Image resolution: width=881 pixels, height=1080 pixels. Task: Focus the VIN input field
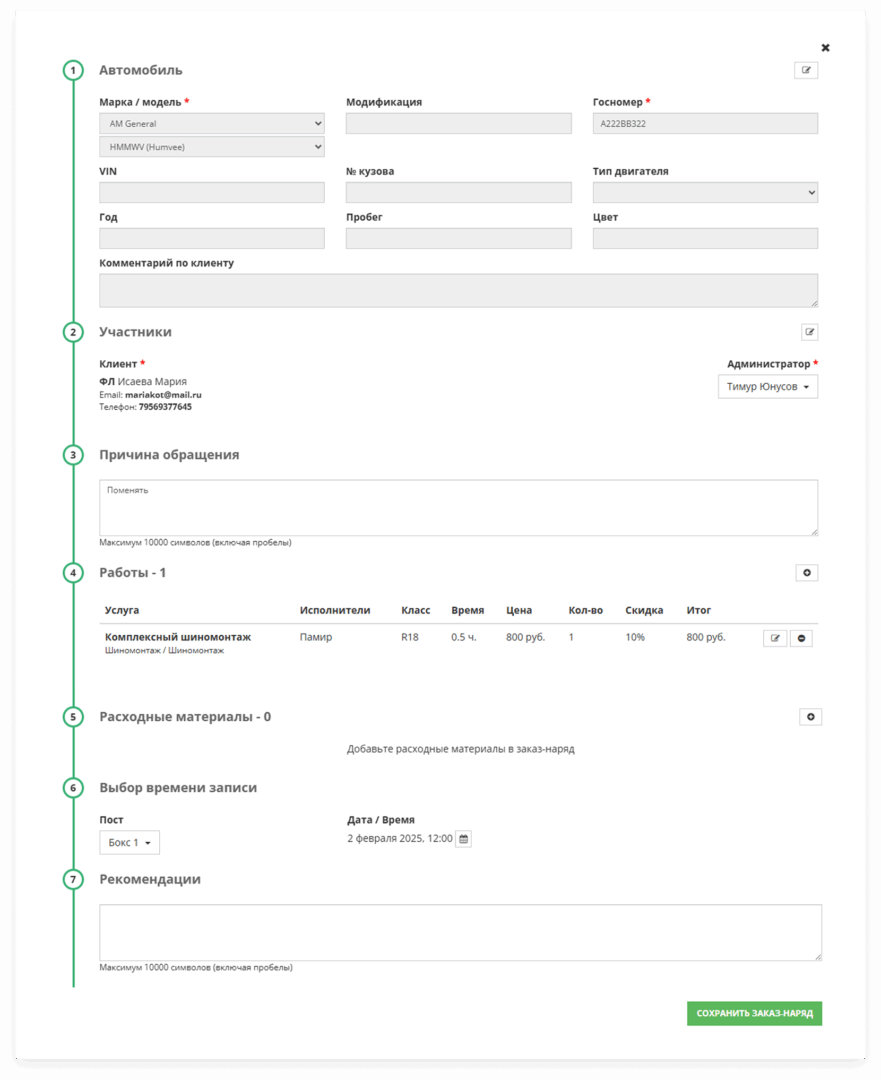(x=211, y=192)
